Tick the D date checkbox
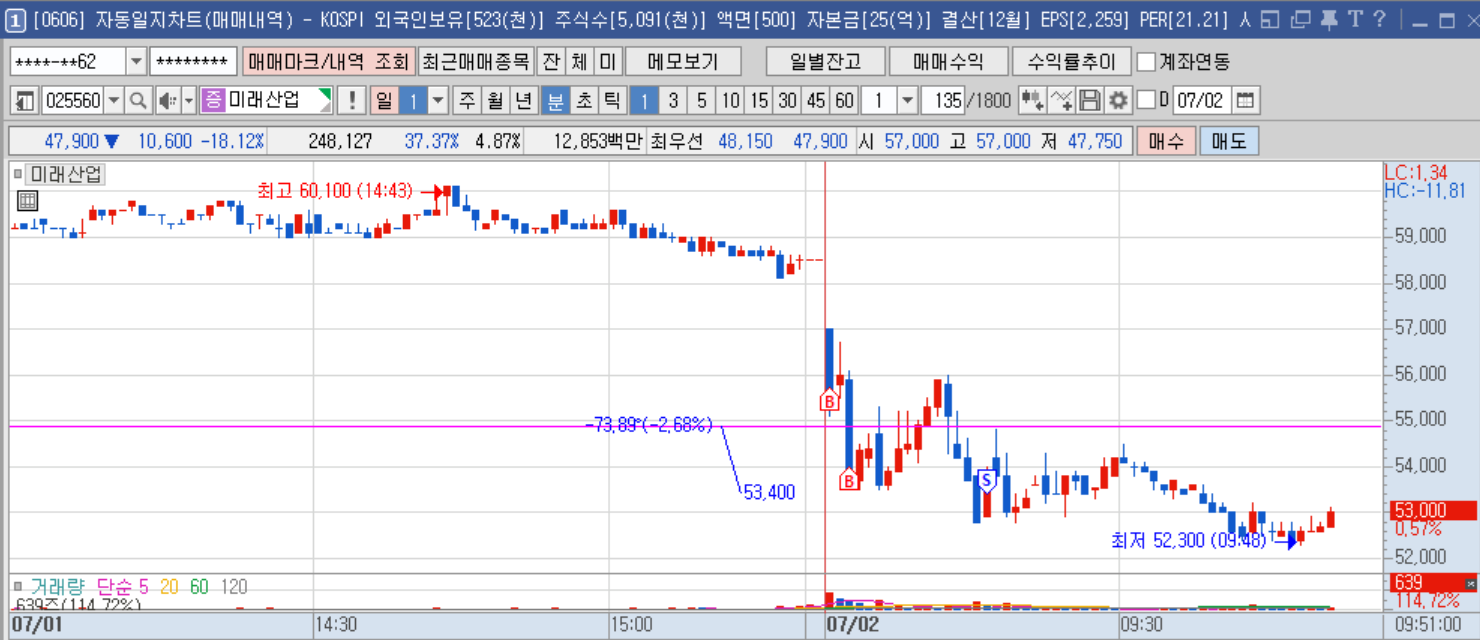 click(1146, 100)
